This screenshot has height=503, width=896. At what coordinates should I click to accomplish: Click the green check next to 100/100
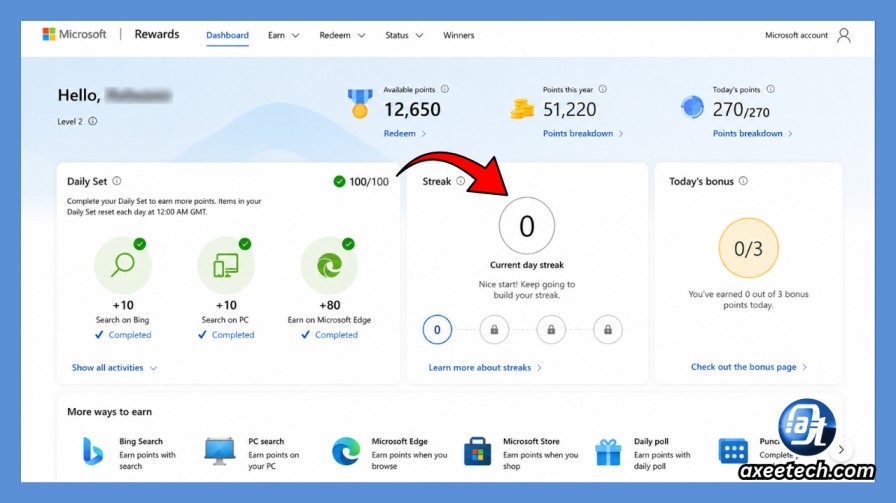[x=339, y=181]
